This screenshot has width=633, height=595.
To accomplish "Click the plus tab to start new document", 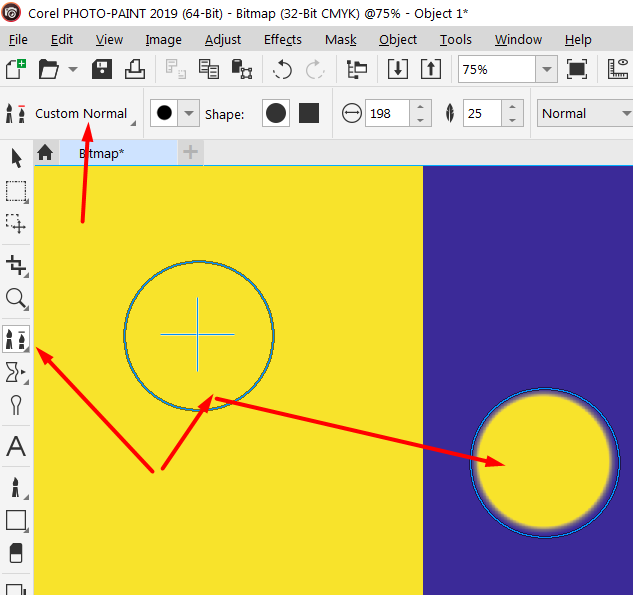I will click(x=190, y=153).
